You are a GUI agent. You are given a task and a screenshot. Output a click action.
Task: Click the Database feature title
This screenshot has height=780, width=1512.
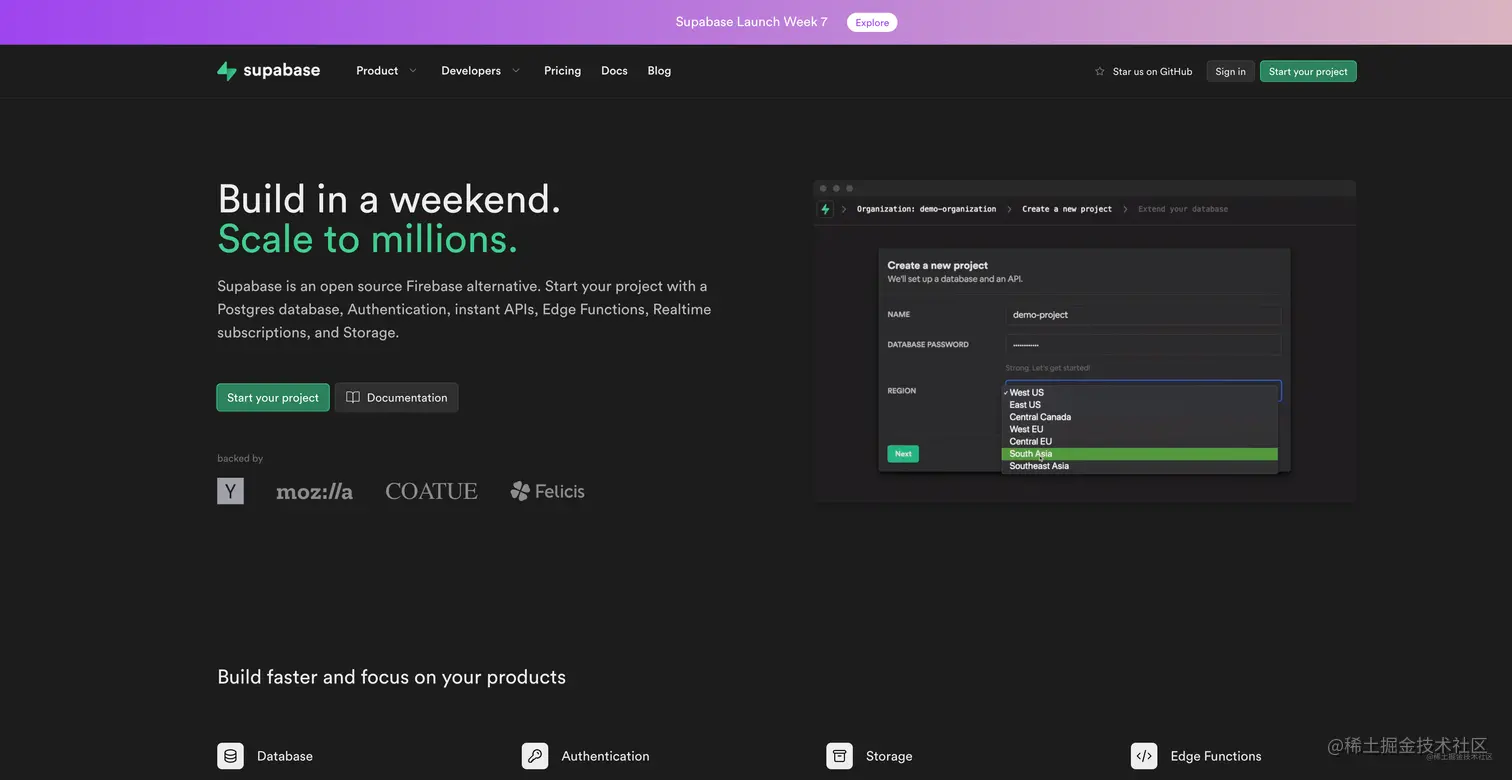click(285, 756)
